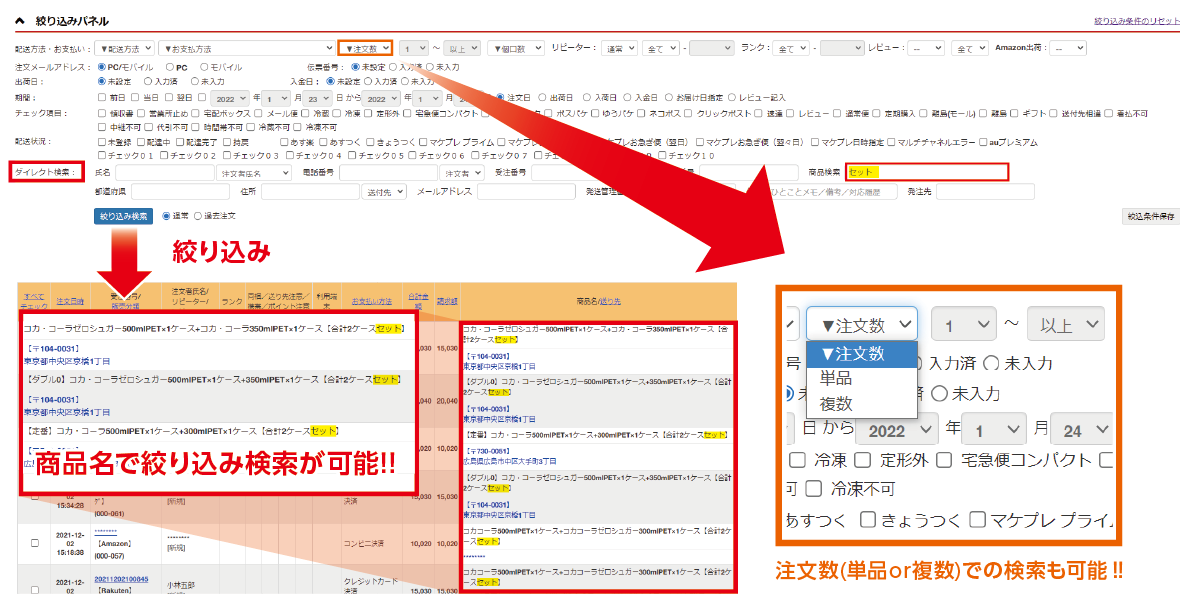The width and height of the screenshot is (1180, 594).
Task: Open the 送付先 dropdown beside 住所 field
Action: tap(383, 192)
